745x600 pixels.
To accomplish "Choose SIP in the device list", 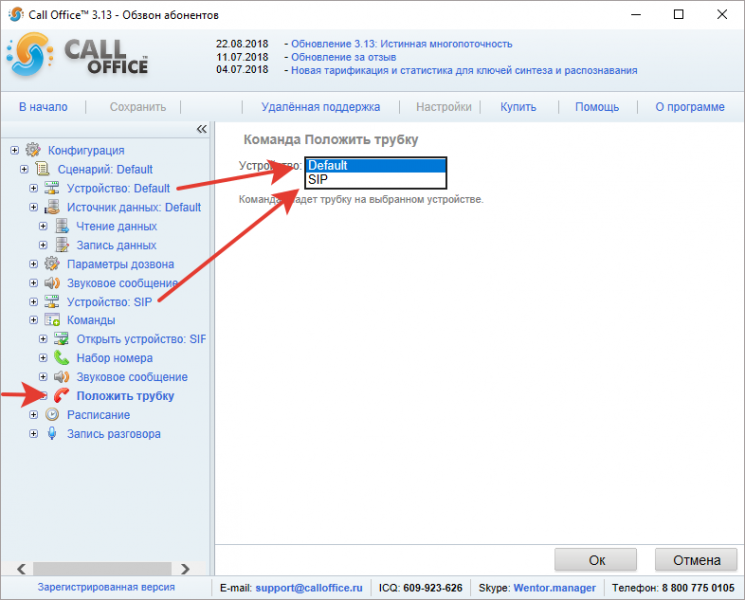I will click(376, 180).
